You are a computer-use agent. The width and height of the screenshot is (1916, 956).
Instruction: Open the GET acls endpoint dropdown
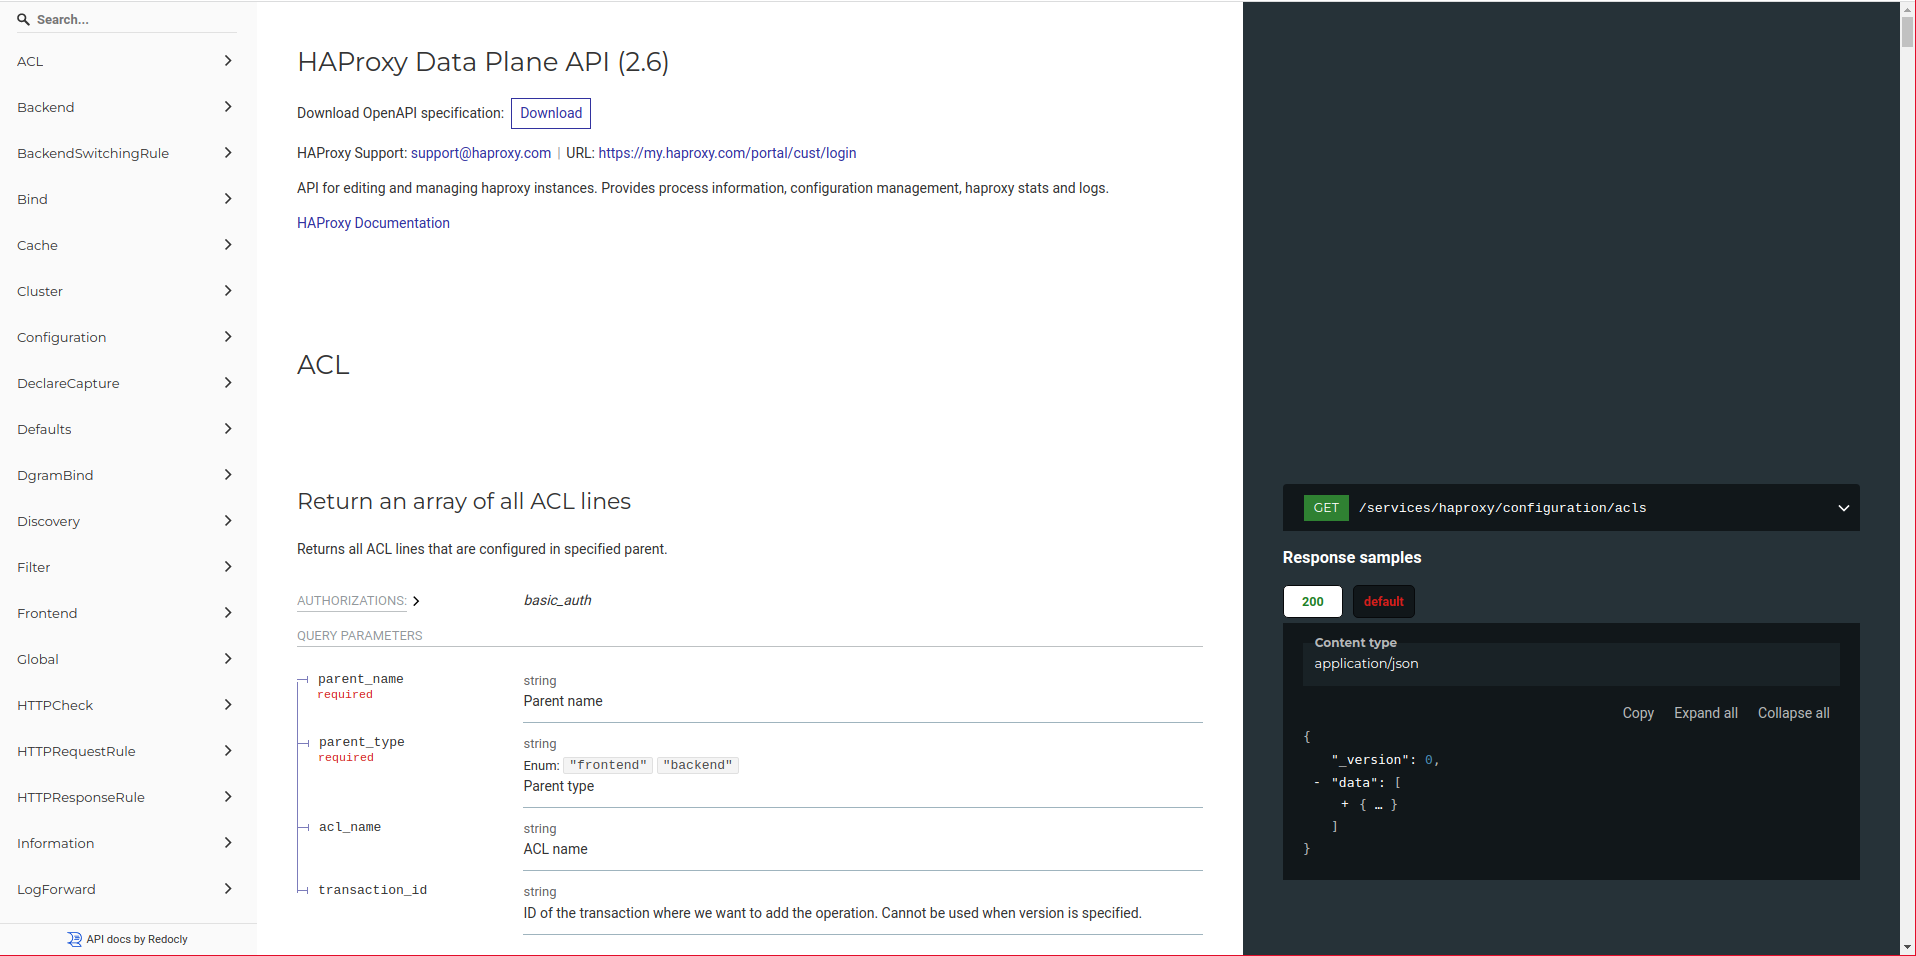[x=1843, y=508]
